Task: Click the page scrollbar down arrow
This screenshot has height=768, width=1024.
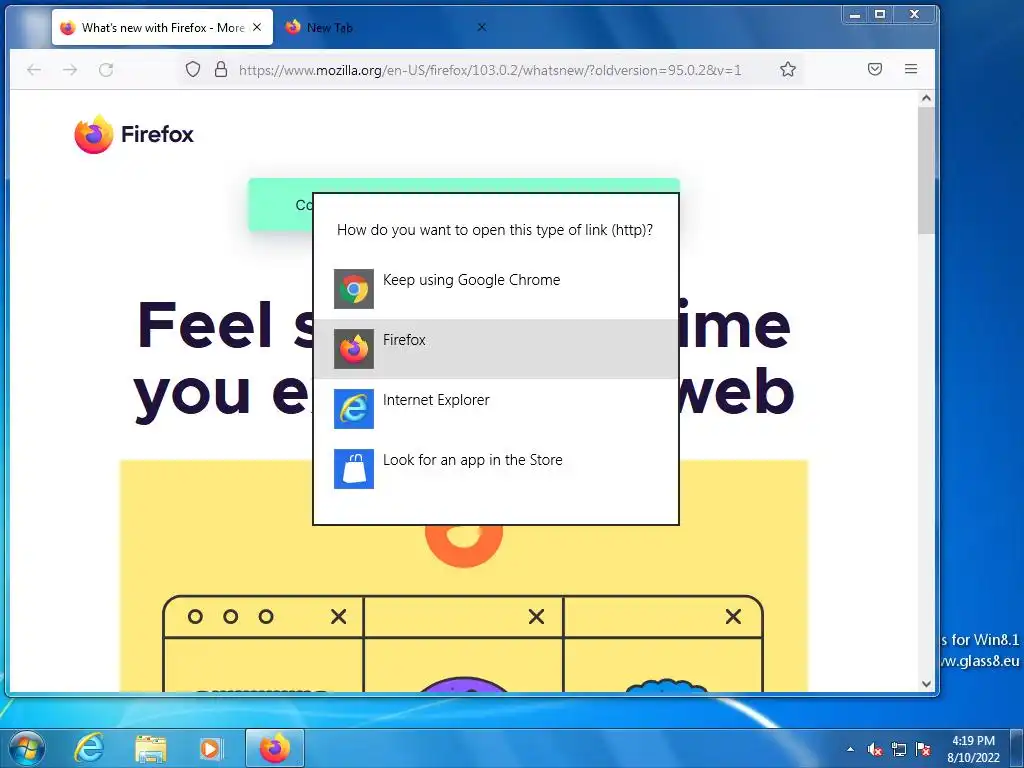Action: point(926,684)
